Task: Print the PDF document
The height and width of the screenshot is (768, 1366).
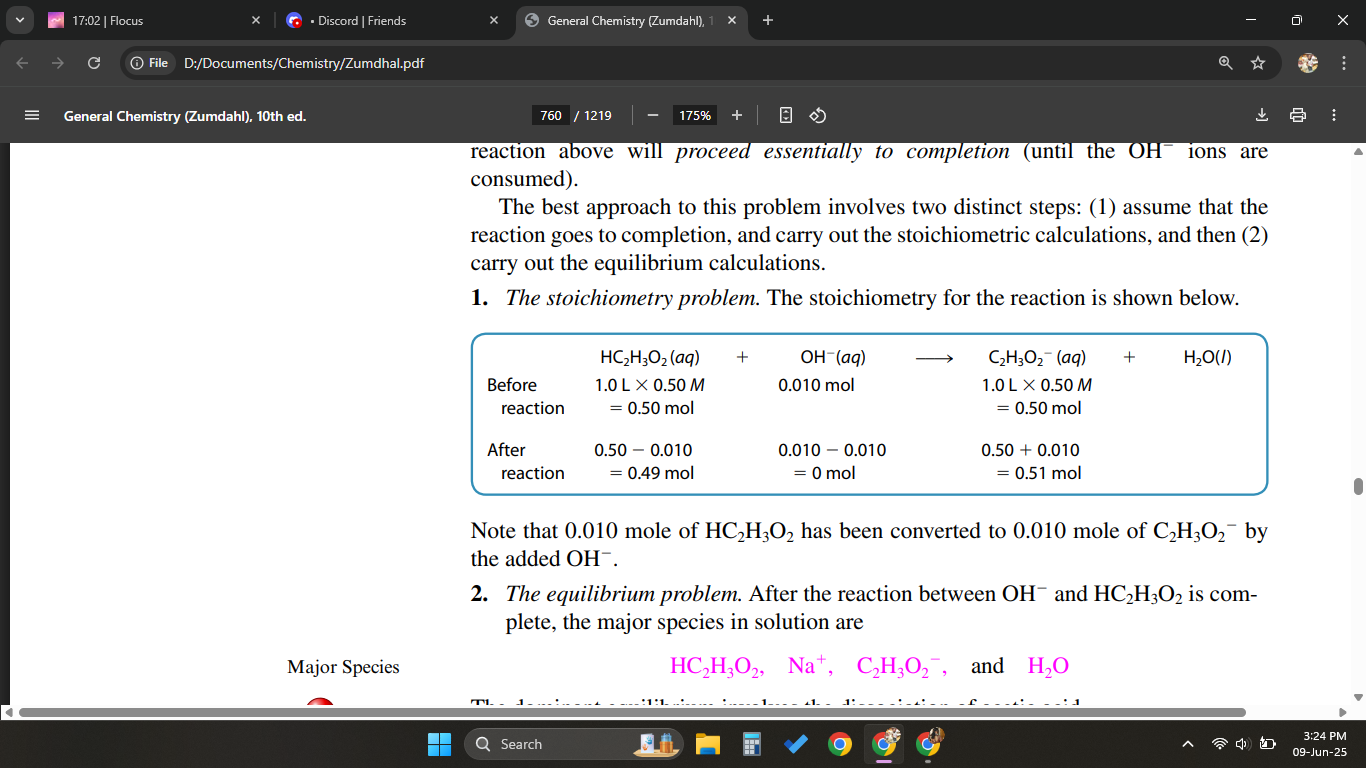Action: coord(1298,115)
